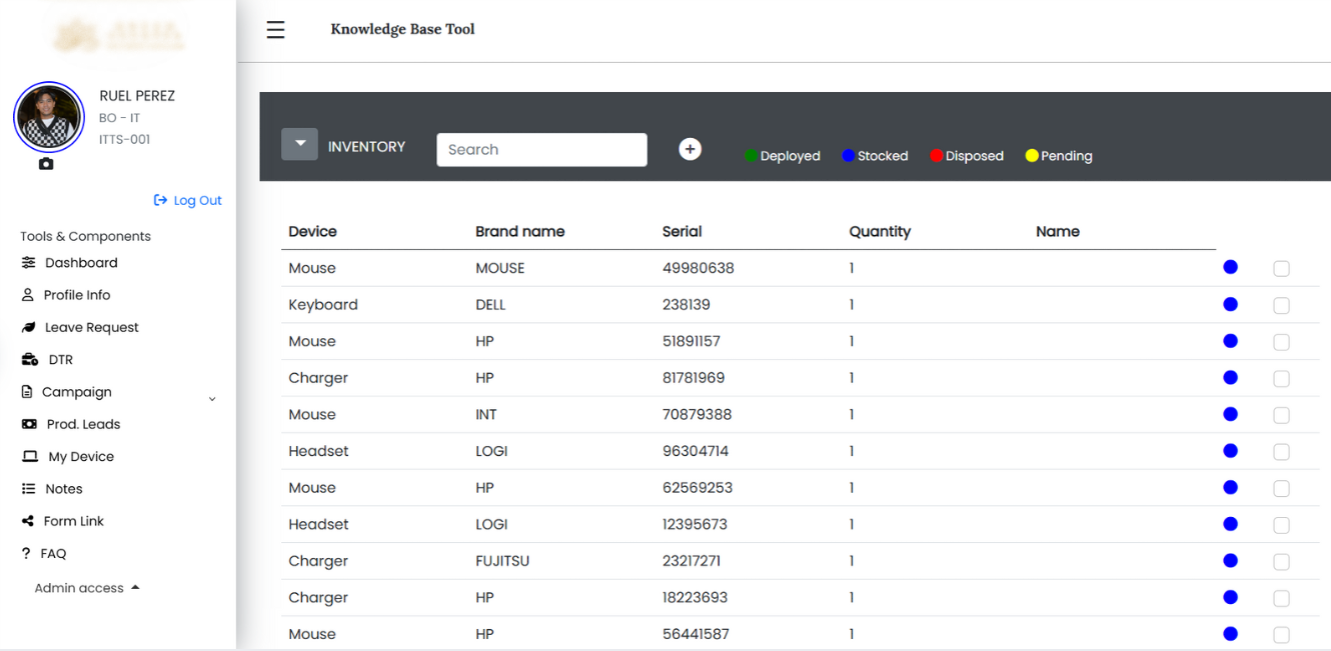
Task: Click the hamburger menu icon
Action: pos(275,30)
